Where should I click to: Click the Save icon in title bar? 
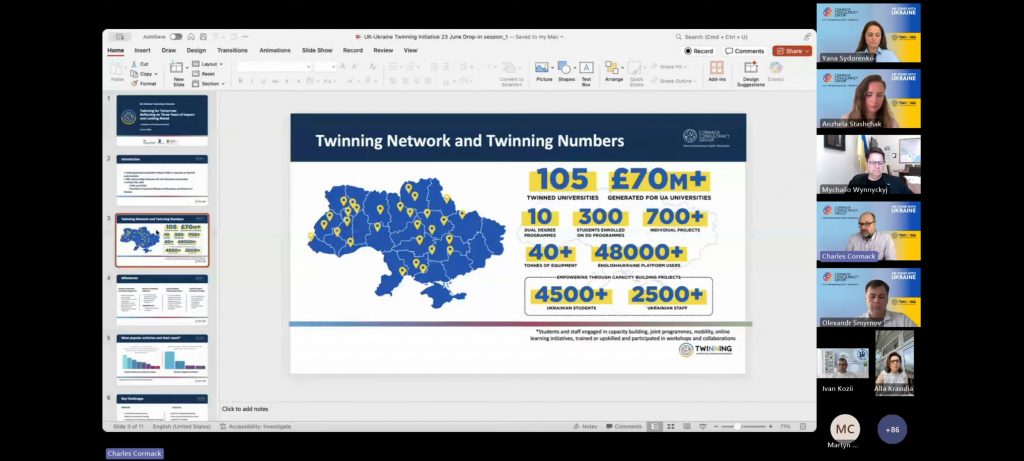203,37
